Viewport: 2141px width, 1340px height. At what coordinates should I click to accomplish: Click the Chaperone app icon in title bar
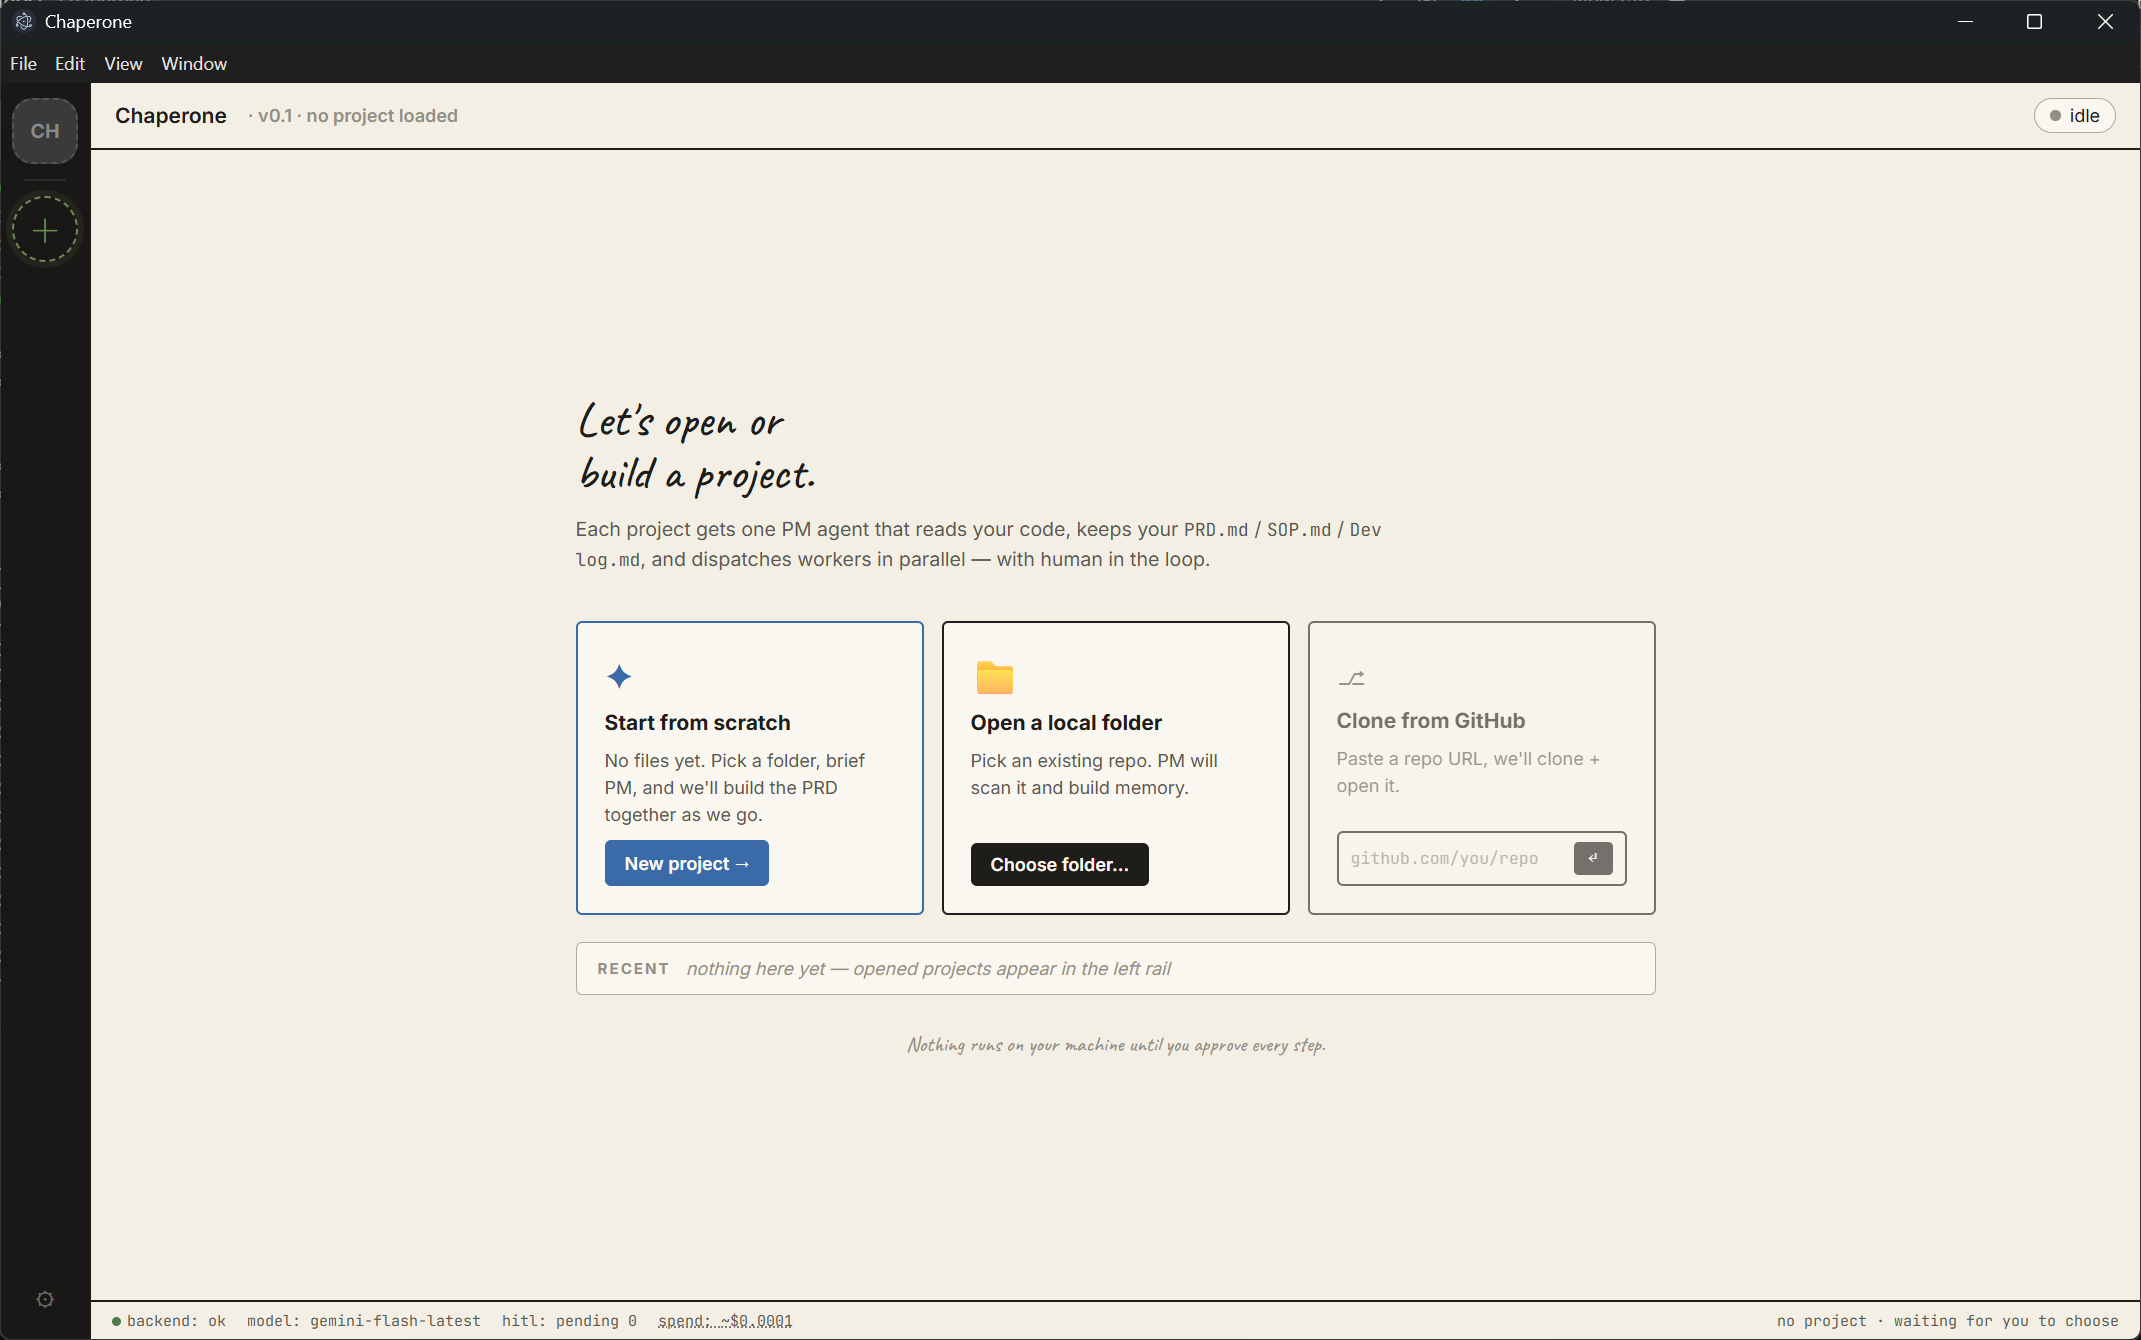point(24,21)
